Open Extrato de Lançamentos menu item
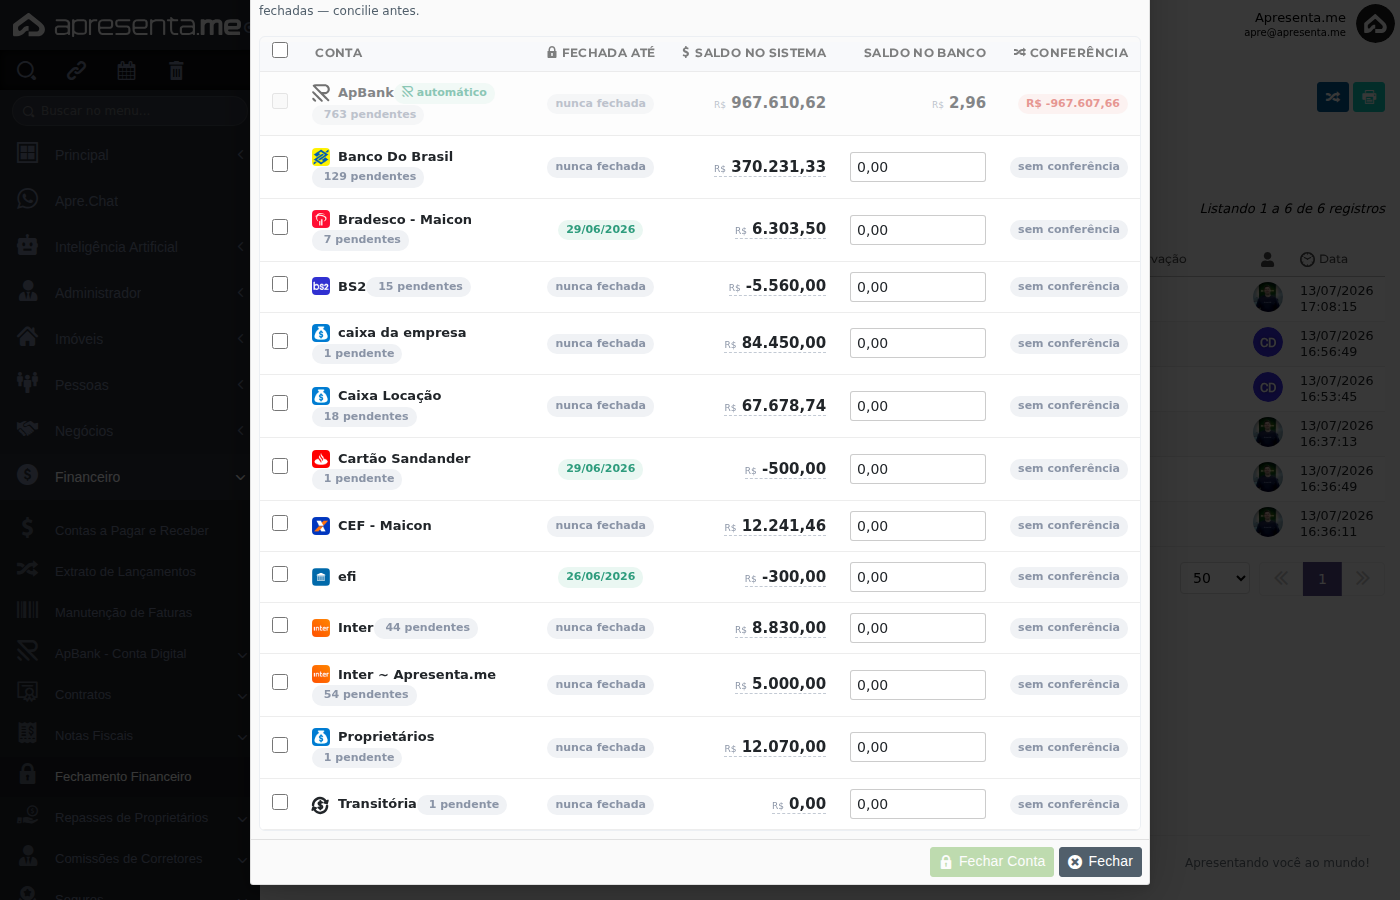This screenshot has width=1400, height=900. [124, 572]
